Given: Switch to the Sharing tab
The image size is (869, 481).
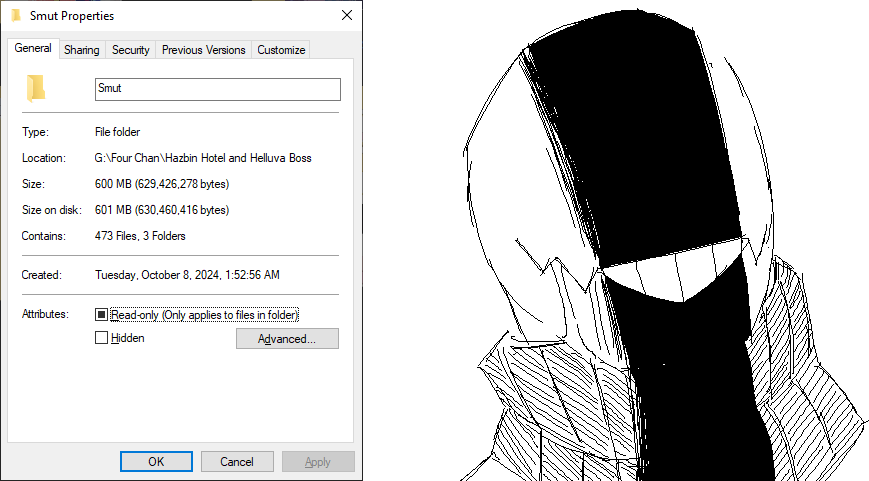Looking at the screenshot, I should coord(81,50).
